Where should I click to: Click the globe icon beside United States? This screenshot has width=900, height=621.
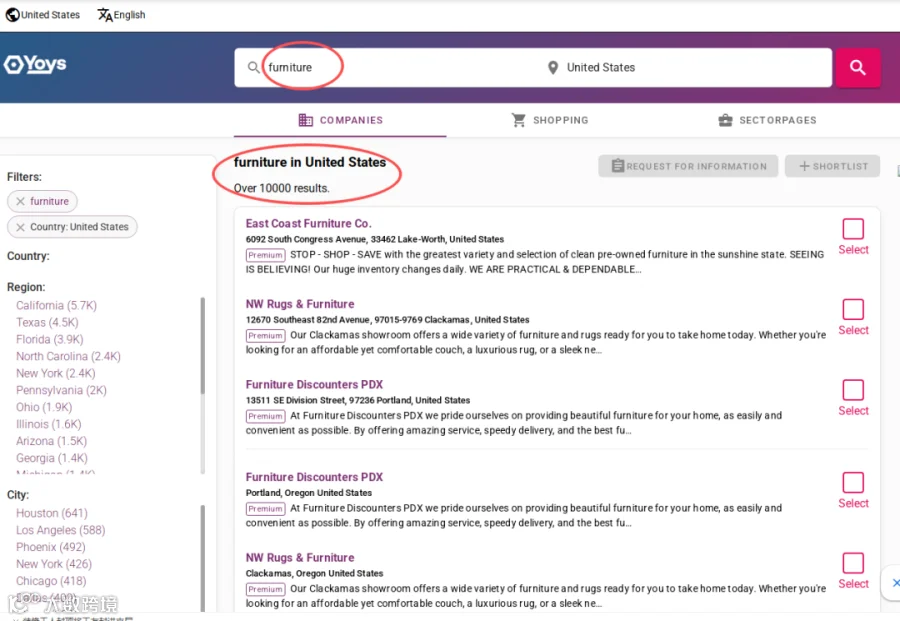click(x=13, y=15)
